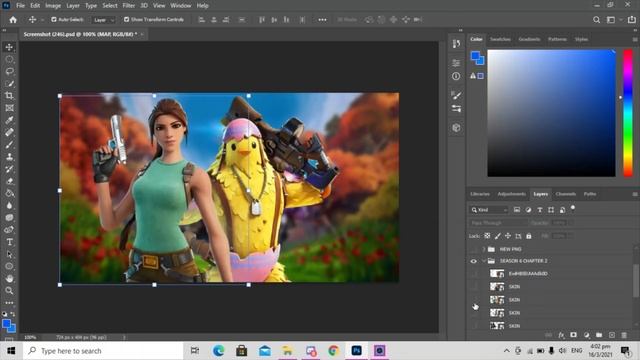Open the search magnifier at top right
Viewport: 640px width, 360px height.
click(596, 20)
